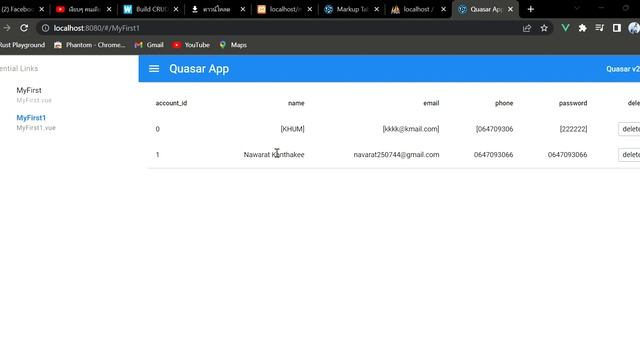Click the Nawarat Kanthakee name cell
The width and height of the screenshot is (640, 360).
coord(274,155)
